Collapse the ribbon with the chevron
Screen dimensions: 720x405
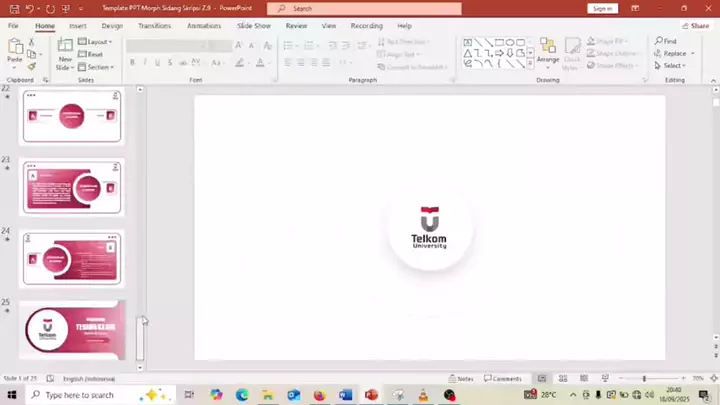[x=713, y=80]
